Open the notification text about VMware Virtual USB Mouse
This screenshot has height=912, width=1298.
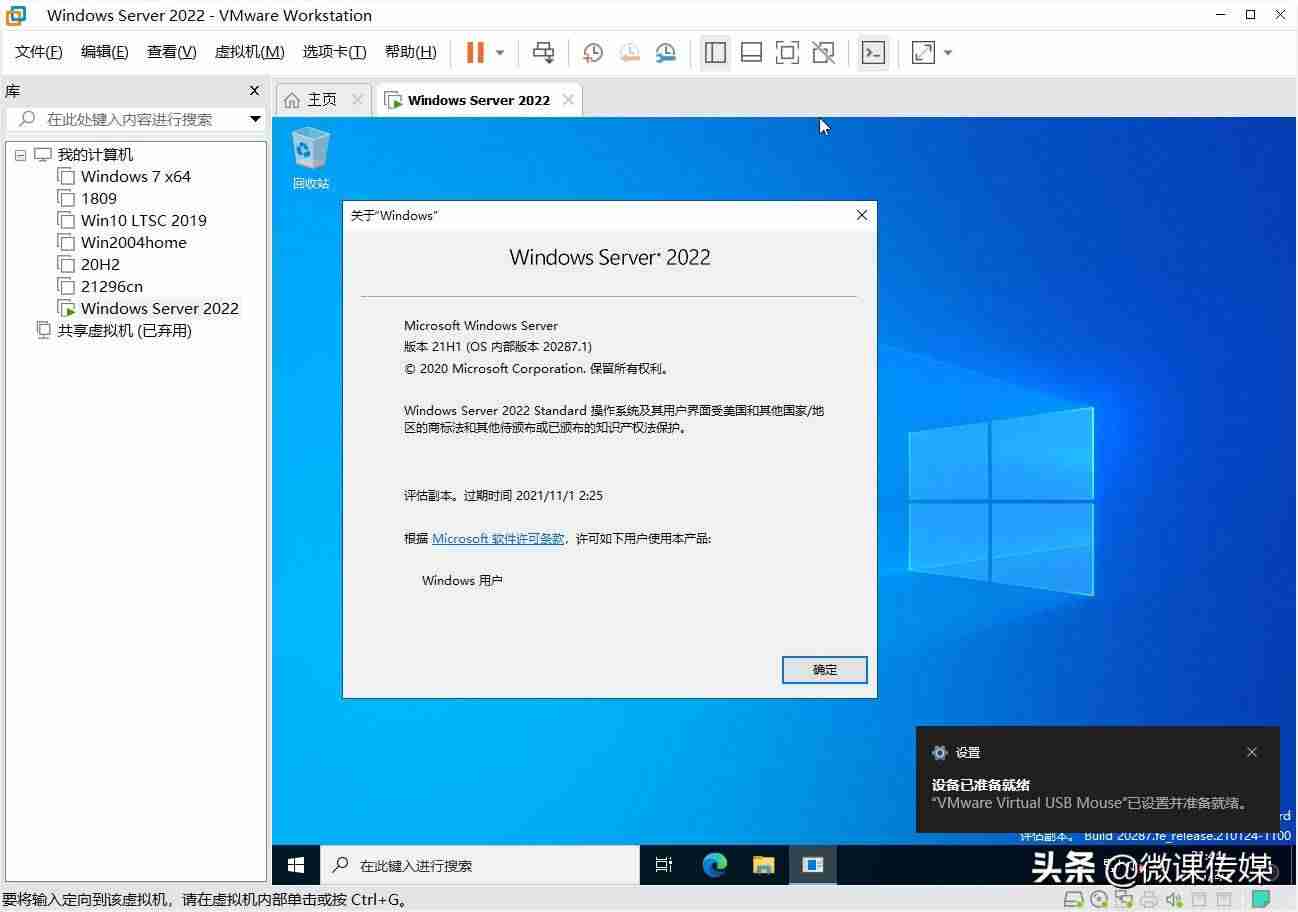click(x=1089, y=803)
